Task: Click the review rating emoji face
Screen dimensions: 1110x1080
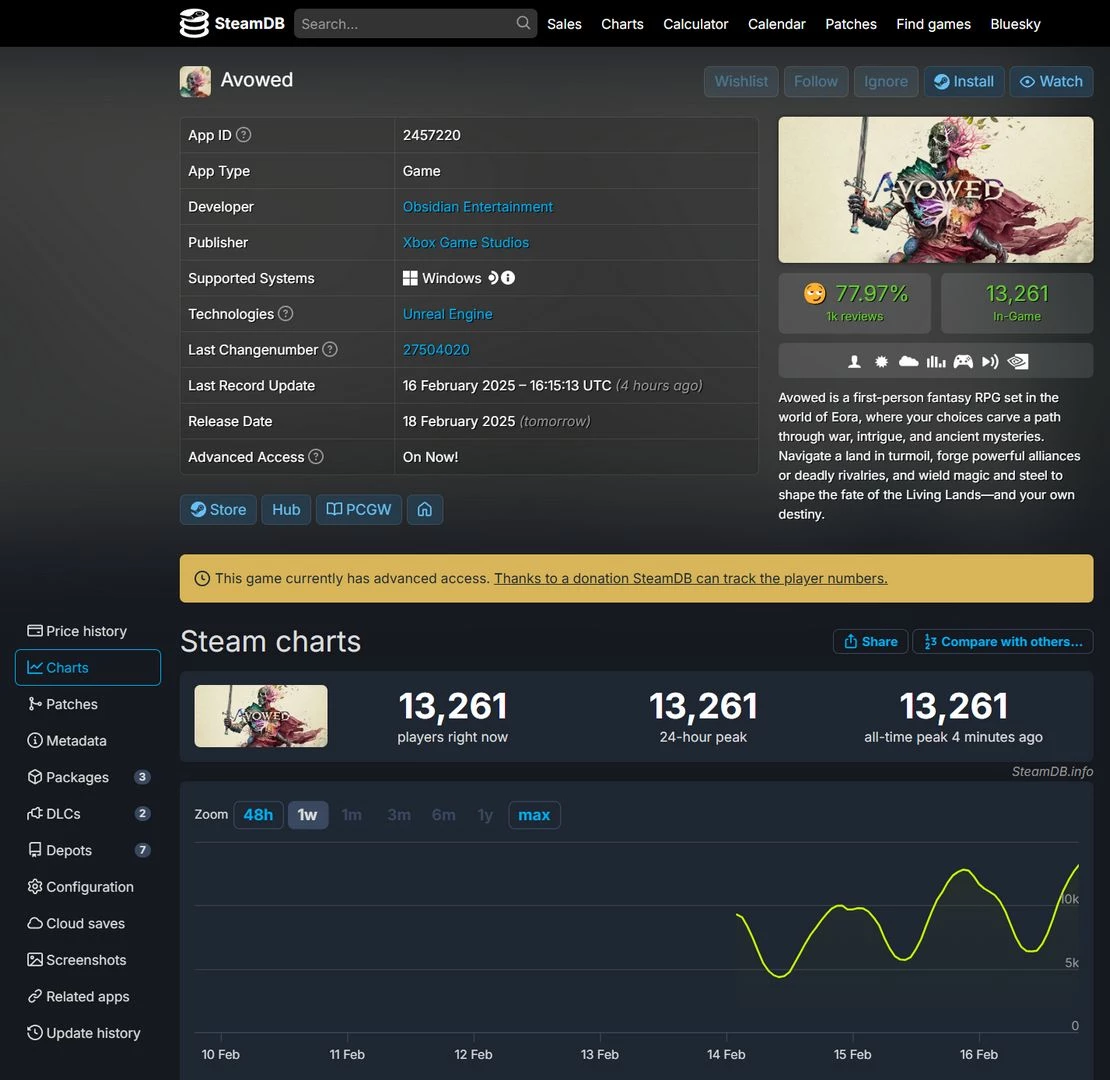Action: 814,293
